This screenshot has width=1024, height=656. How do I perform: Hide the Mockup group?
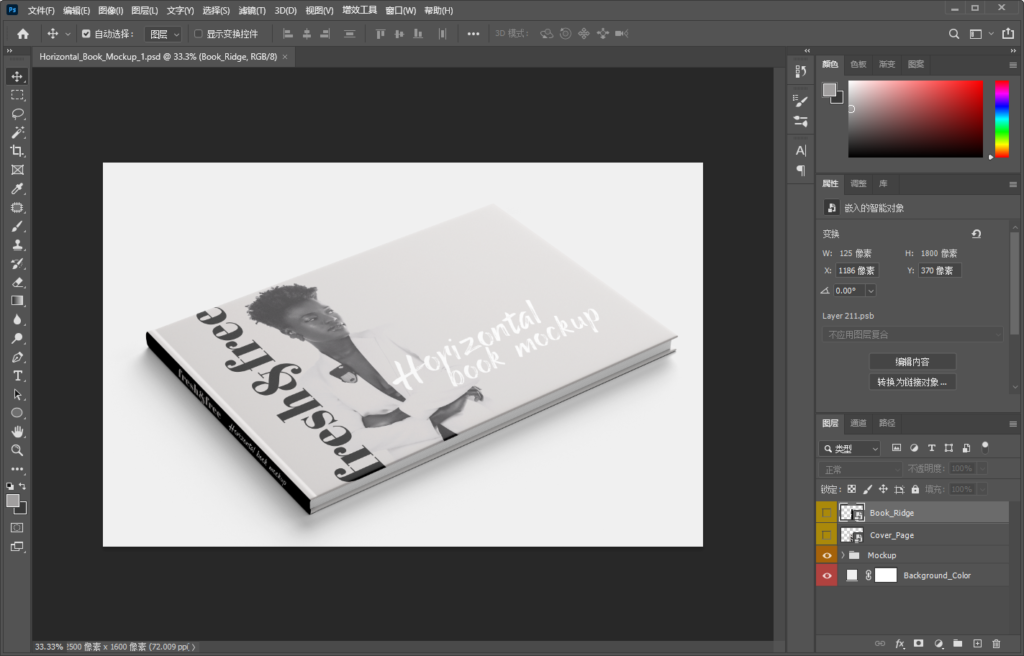pos(827,555)
